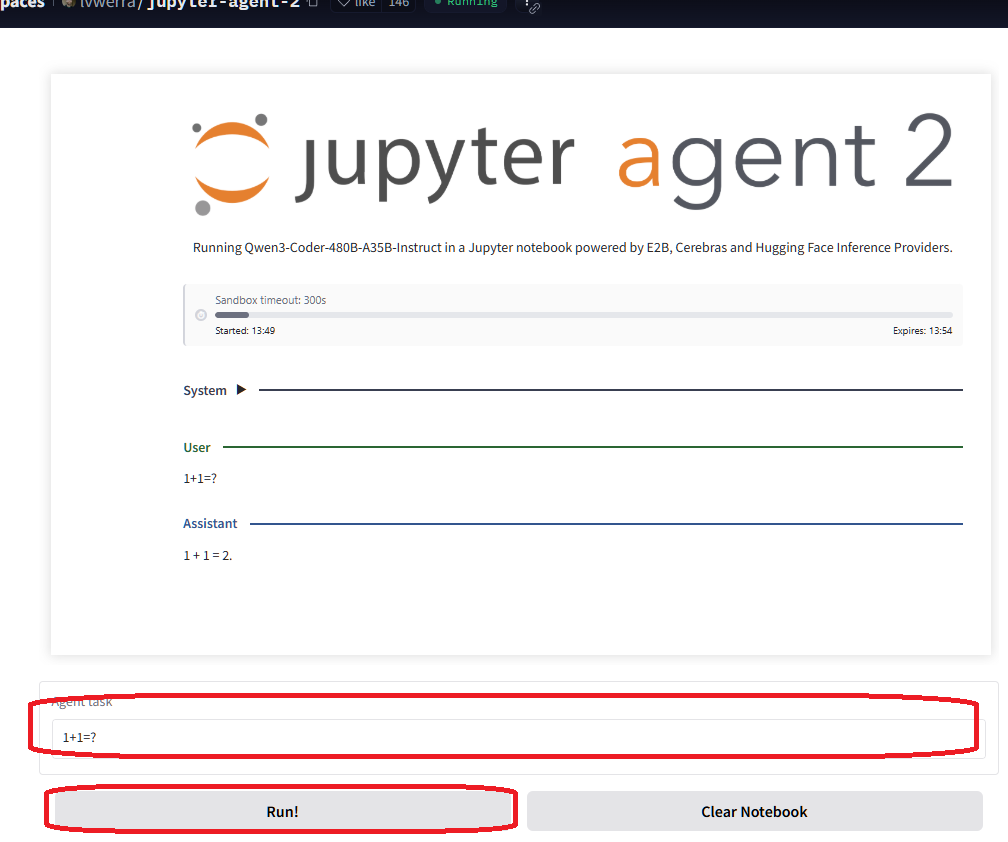Select the assistant reply '1 + 1 = 2.'
1008x842 pixels.
[208, 555]
